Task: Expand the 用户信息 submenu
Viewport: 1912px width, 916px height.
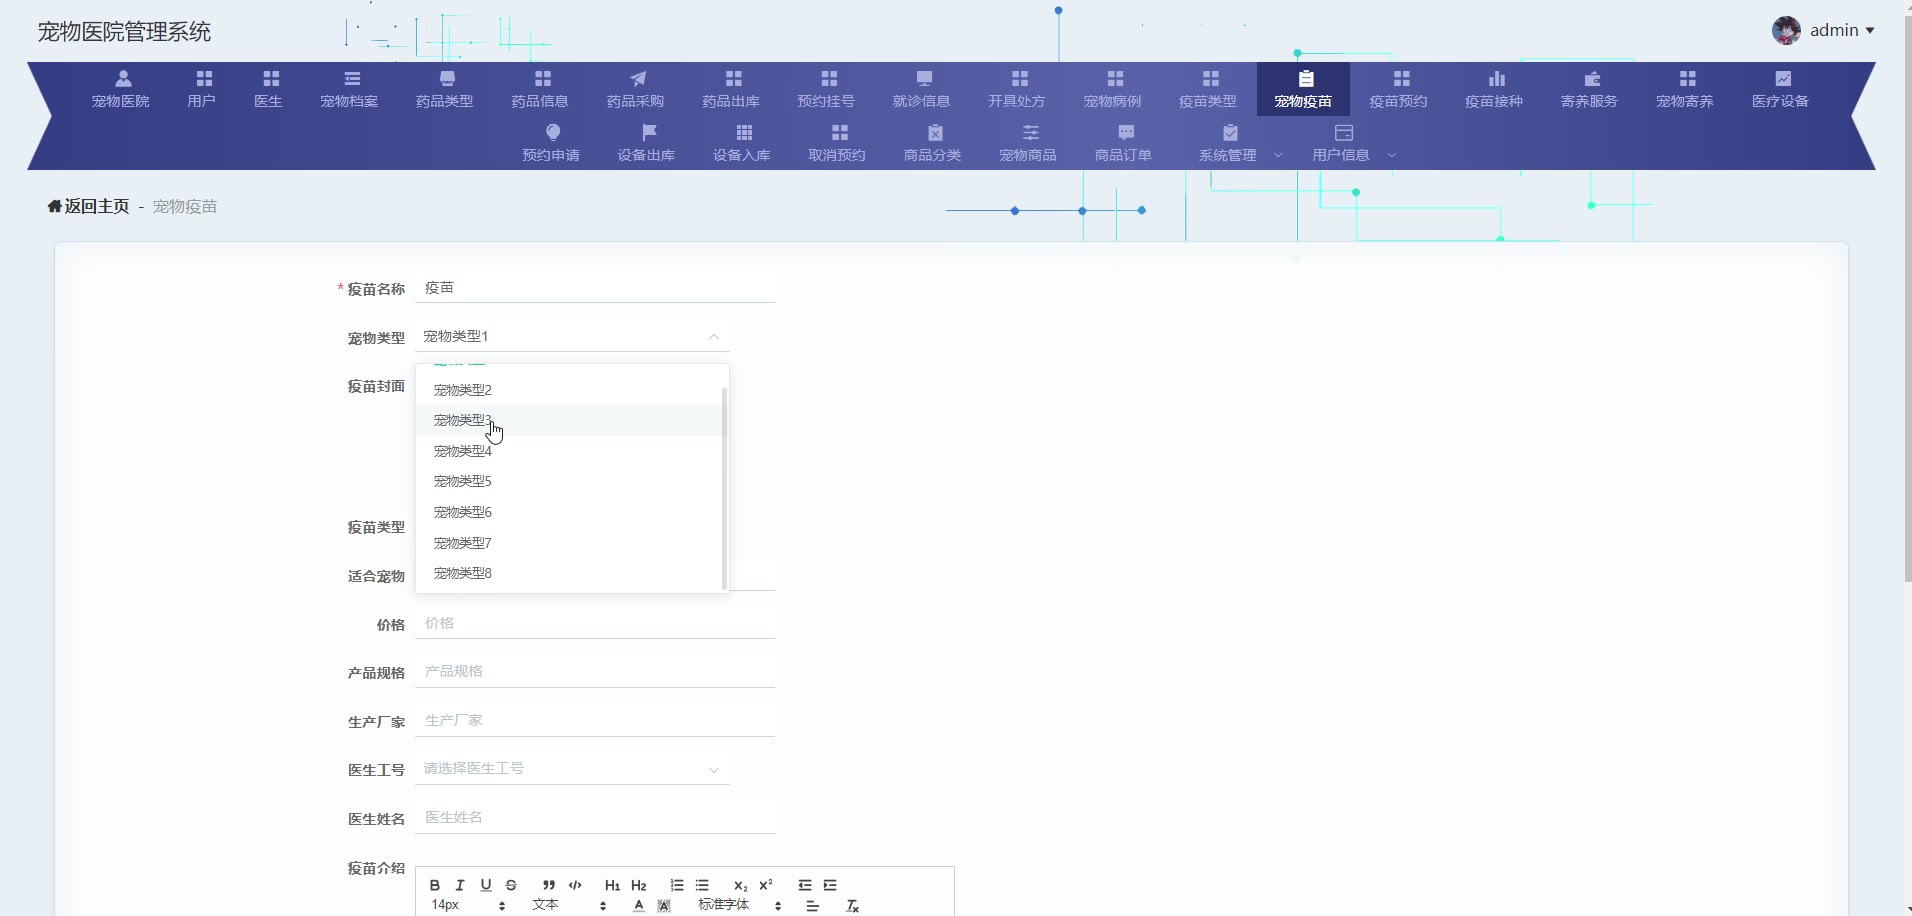Action: point(1353,143)
